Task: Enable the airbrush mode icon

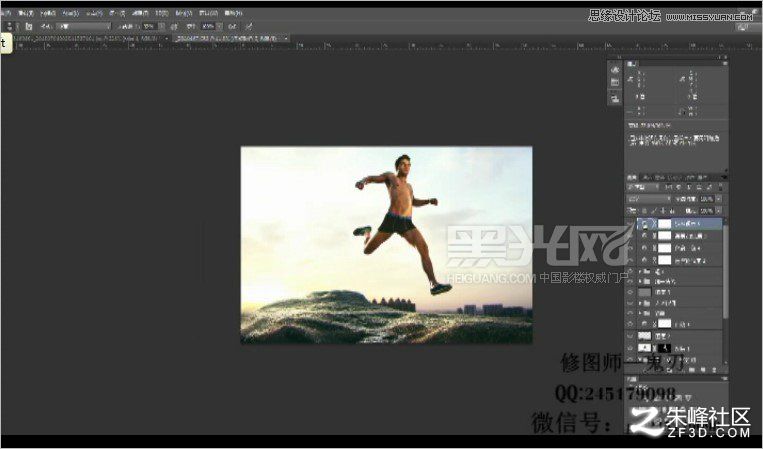Action: pos(232,27)
